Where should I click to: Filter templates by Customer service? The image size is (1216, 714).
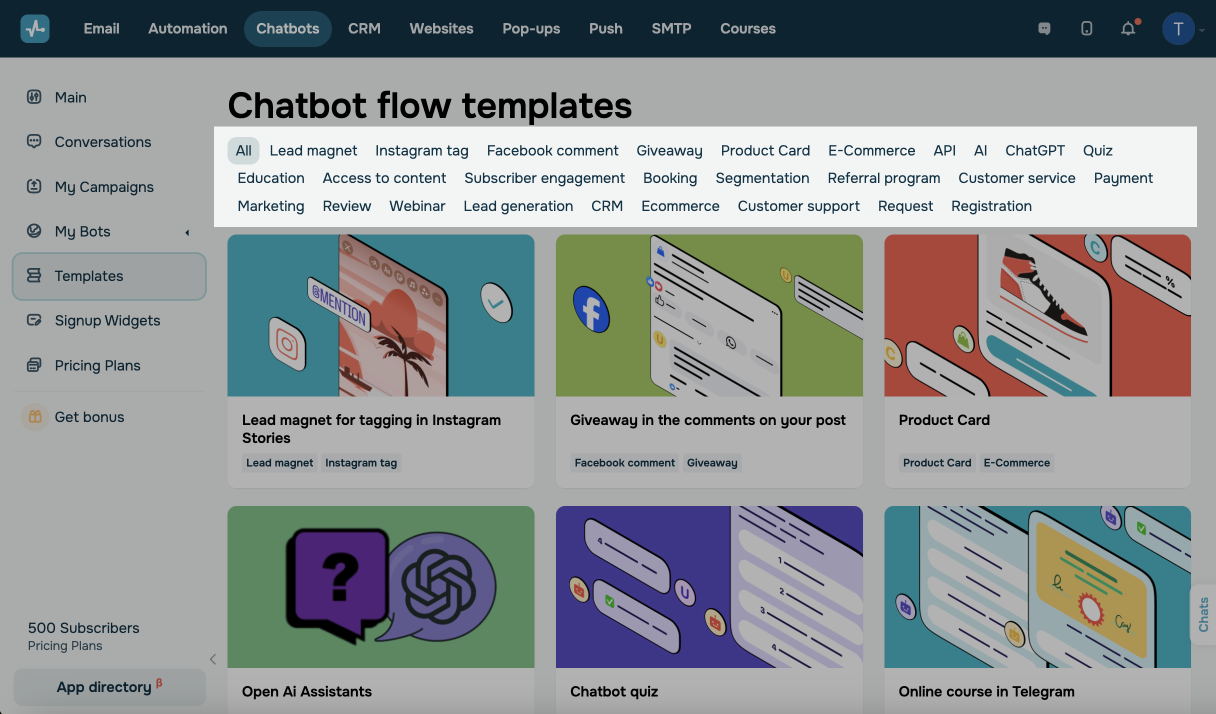[x=1017, y=178]
